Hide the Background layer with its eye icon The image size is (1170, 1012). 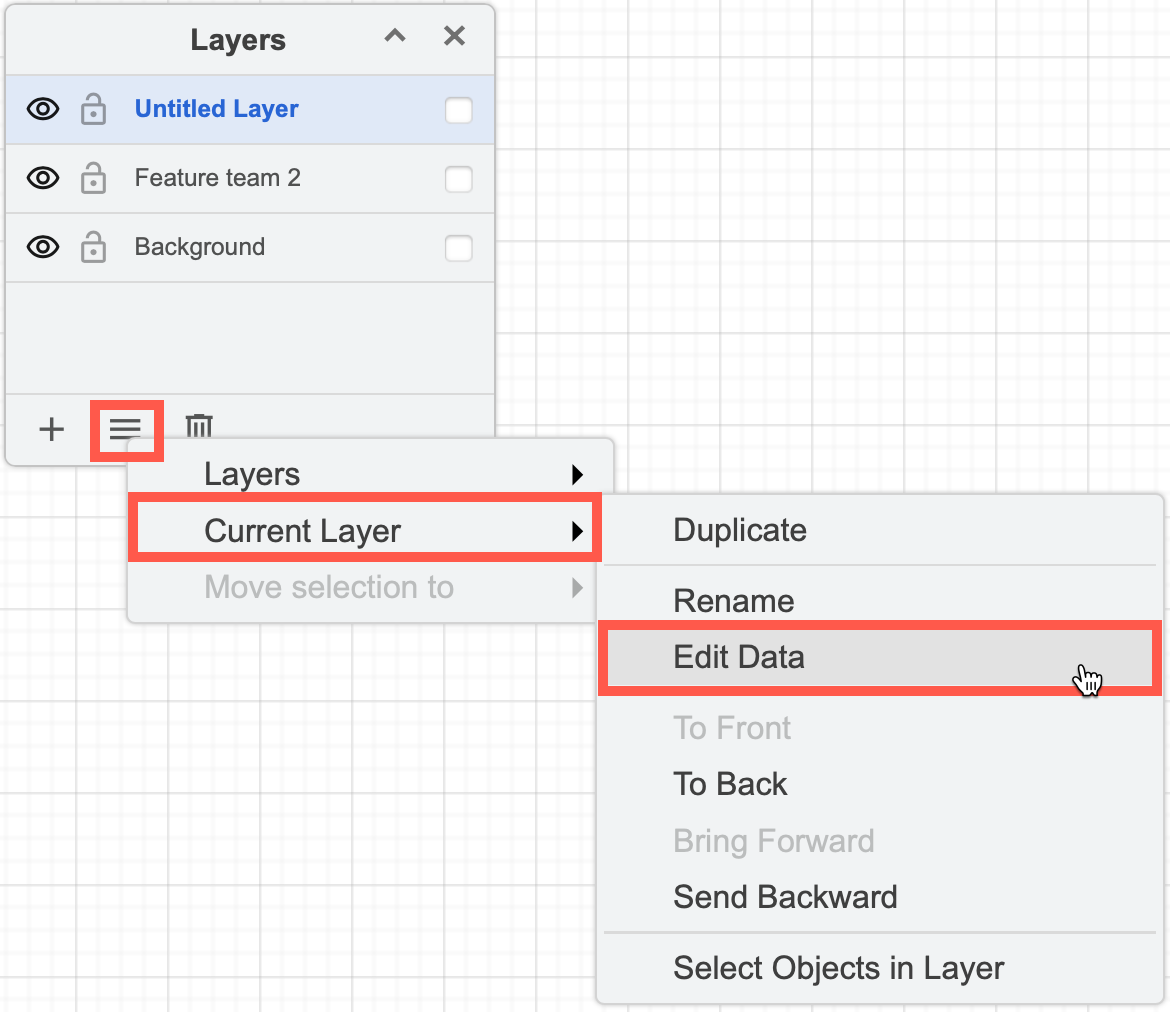pyautogui.click(x=42, y=247)
